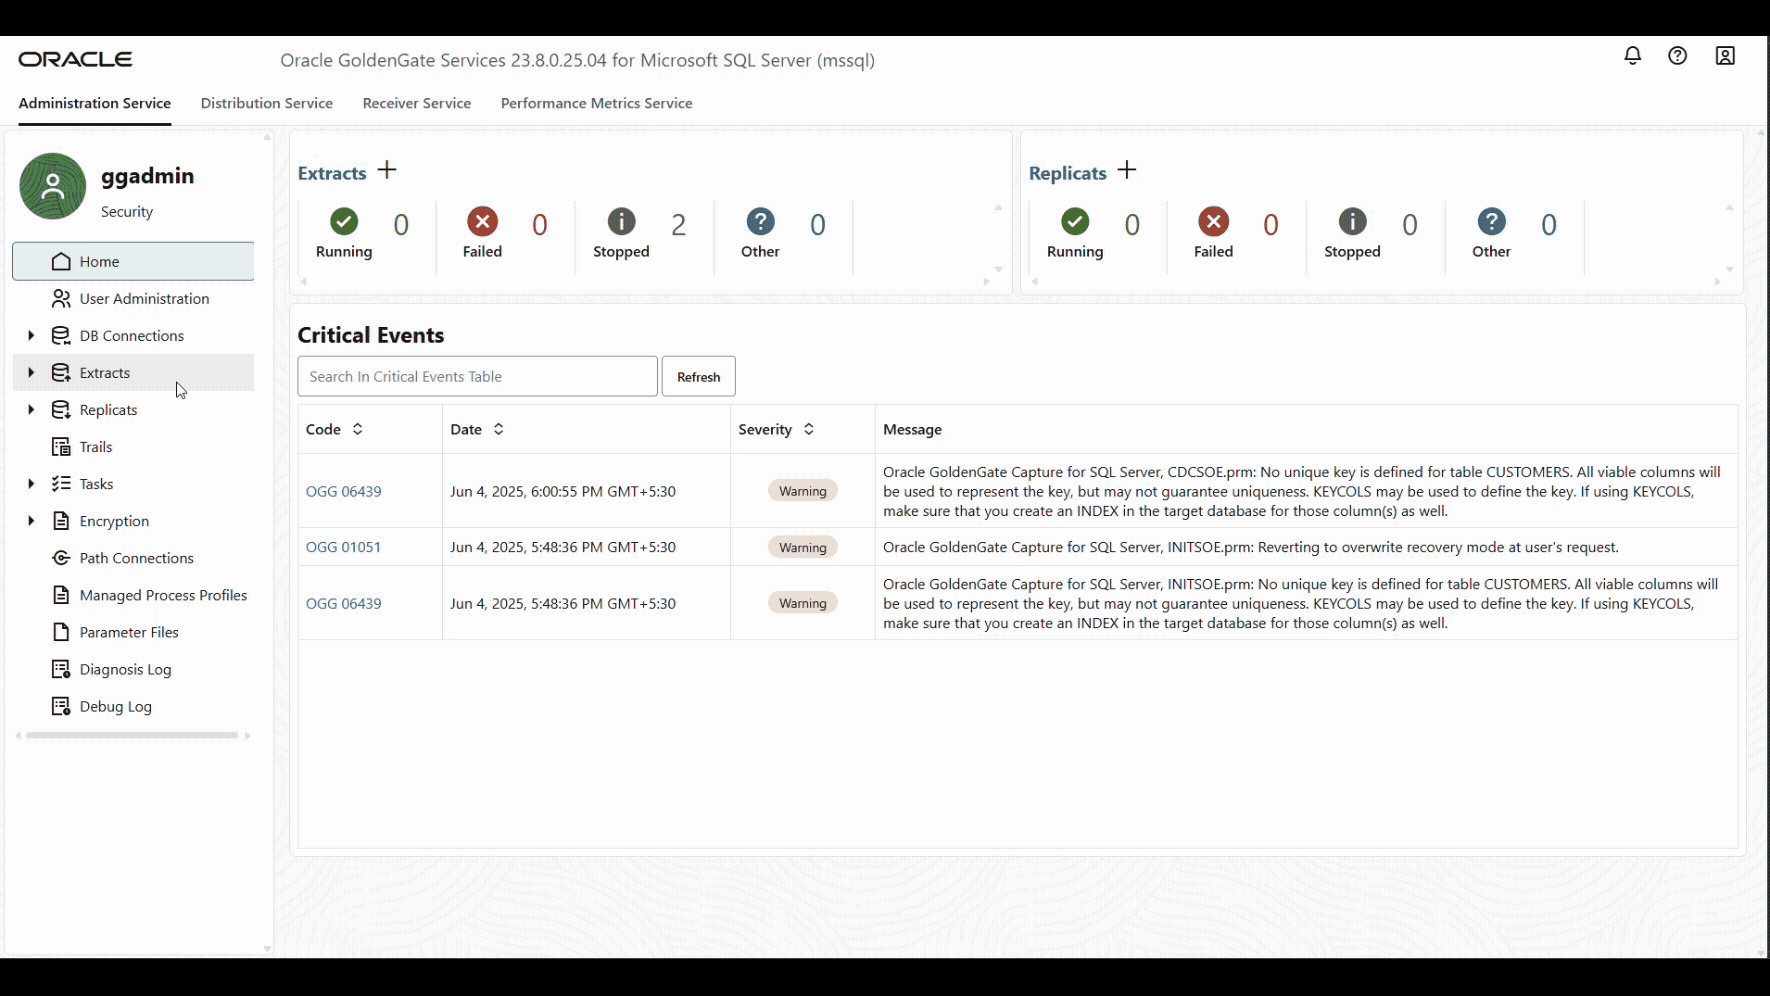Select the Failed status icon under Extracts
The image size is (1770, 996).
click(482, 222)
